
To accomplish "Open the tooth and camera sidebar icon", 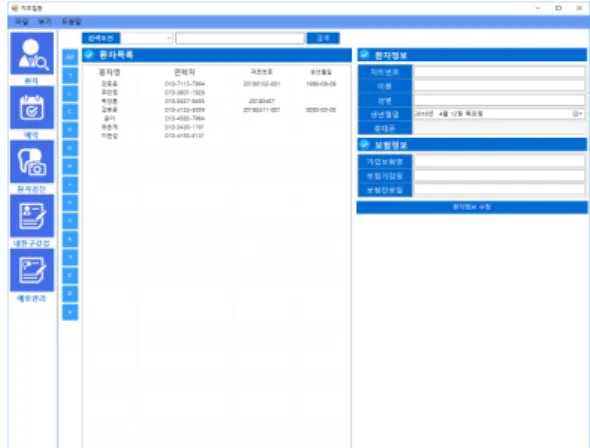I will (x=32, y=162).
